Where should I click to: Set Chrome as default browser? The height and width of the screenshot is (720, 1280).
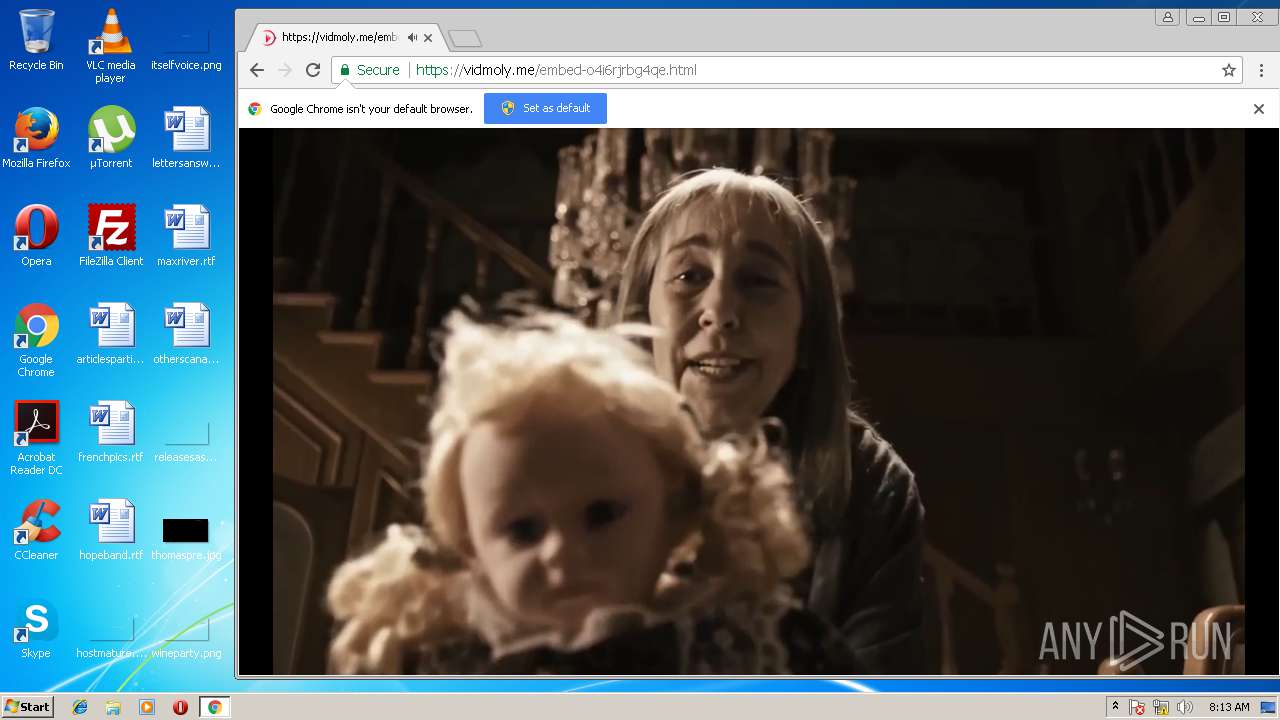coord(545,108)
